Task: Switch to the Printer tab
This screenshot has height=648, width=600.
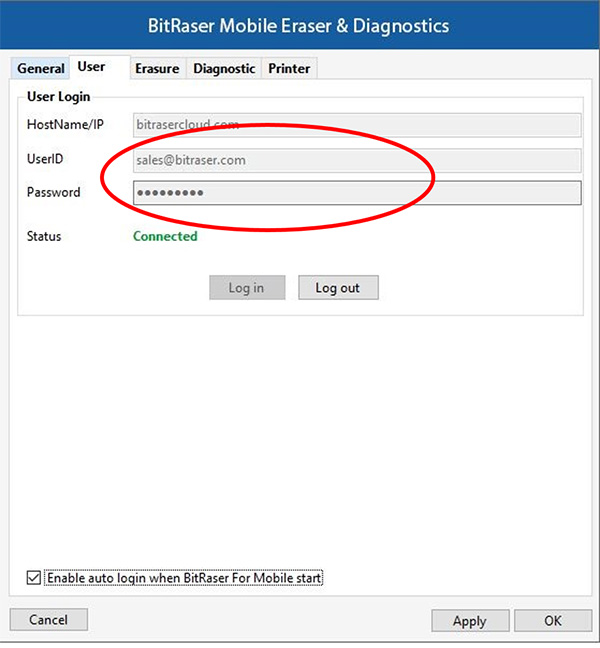Action: 289,68
